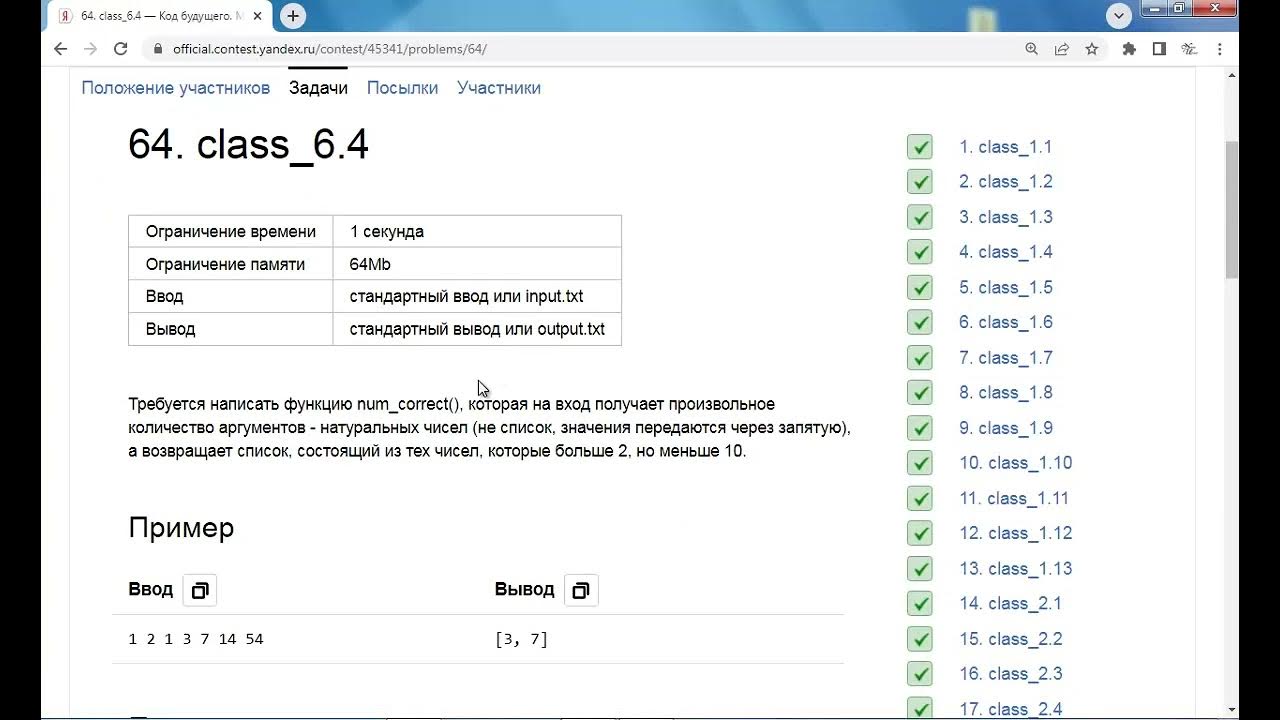
Task: Click the стандартный вывод или output.txt cell
Action: [477, 329]
